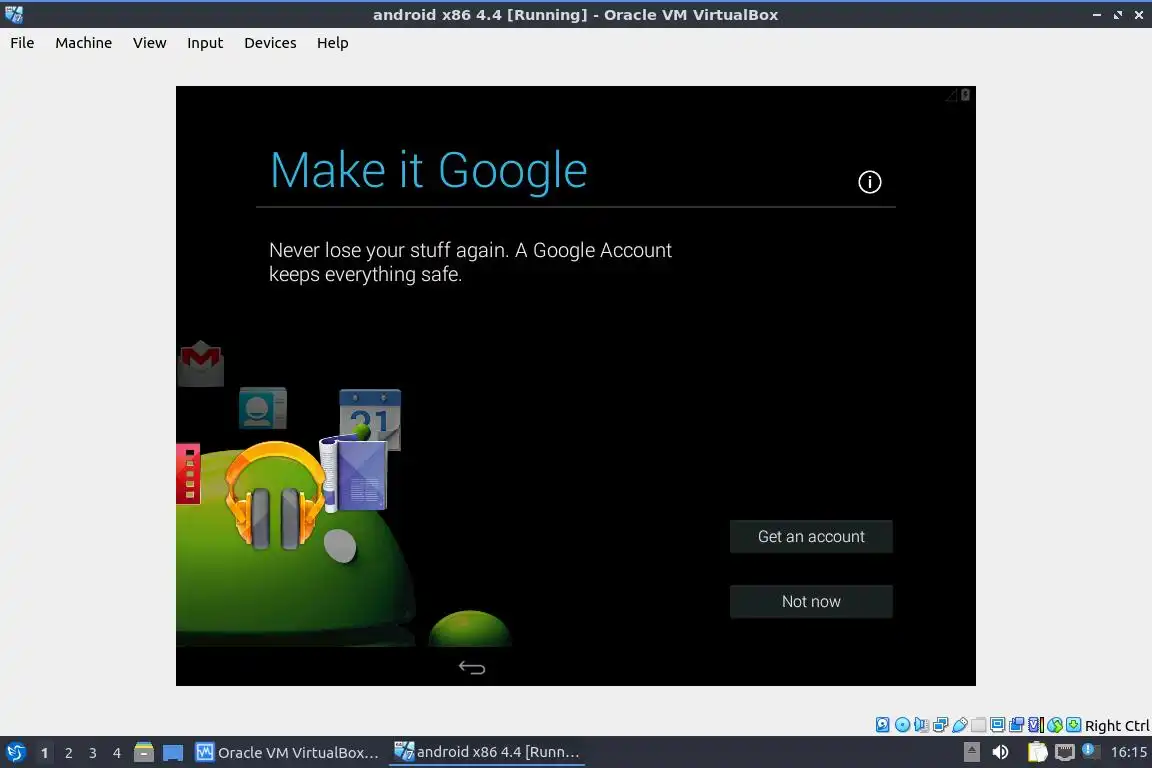Open the Machine menu
Image resolution: width=1152 pixels, height=768 pixels.
(x=84, y=43)
